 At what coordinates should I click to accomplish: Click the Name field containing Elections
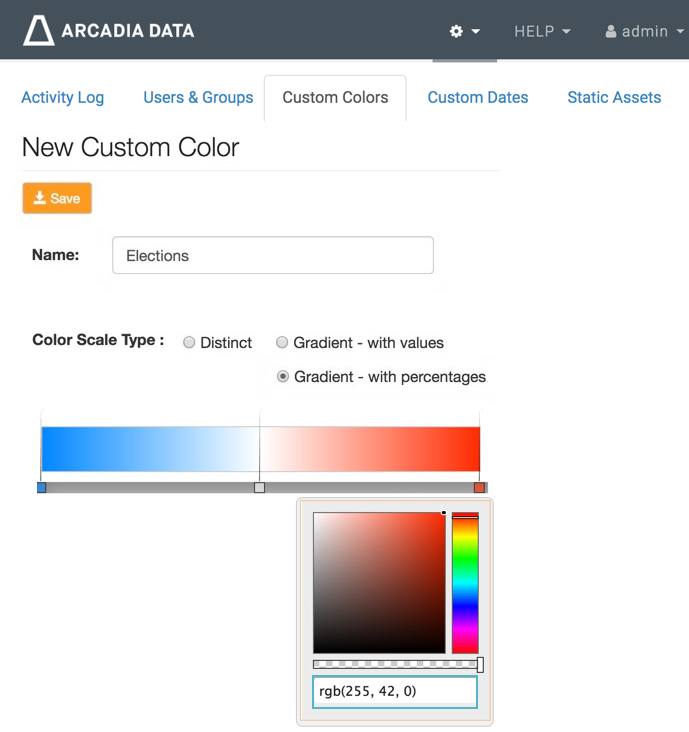(x=272, y=255)
